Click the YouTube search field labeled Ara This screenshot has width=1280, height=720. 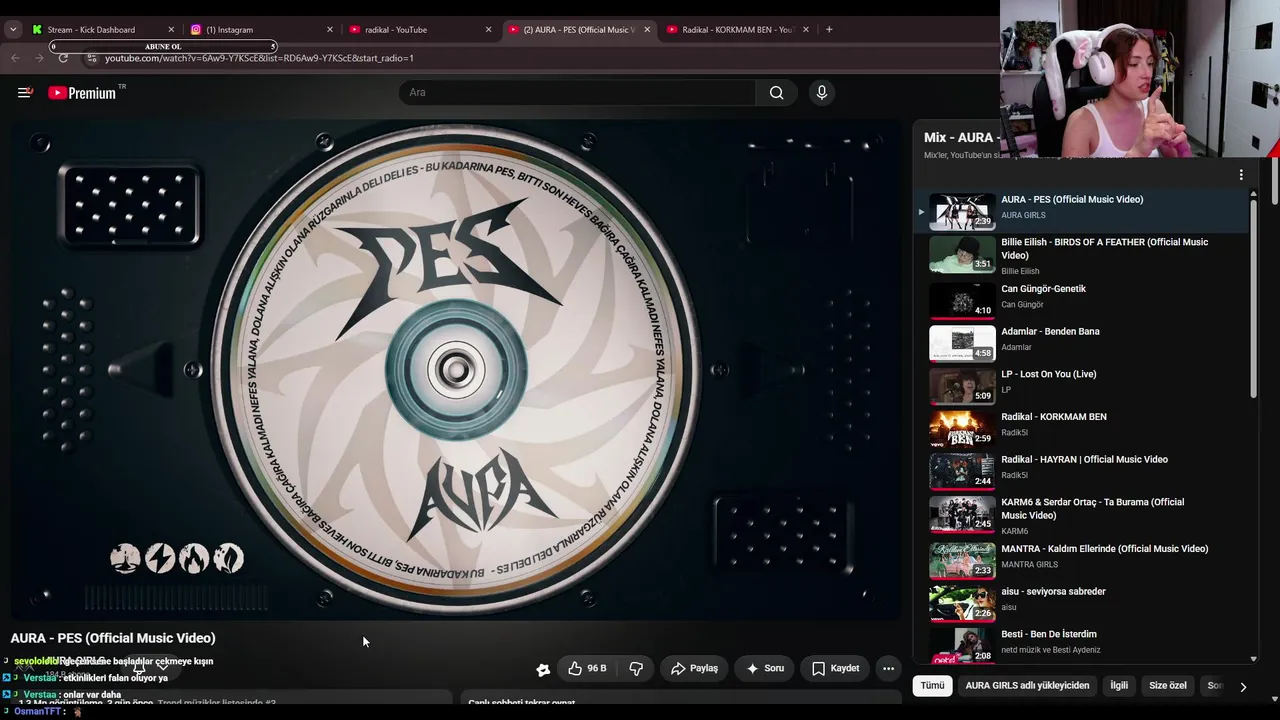pyautogui.click(x=578, y=93)
